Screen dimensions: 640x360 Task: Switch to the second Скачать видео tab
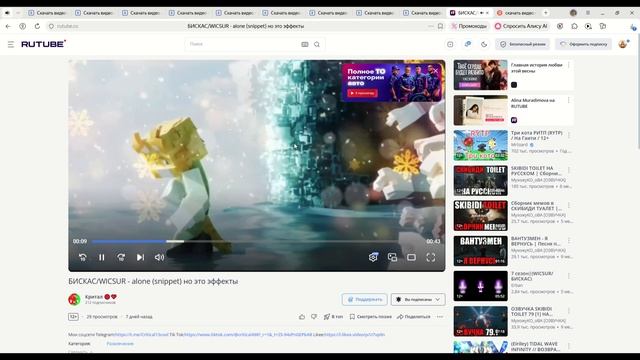94,13
